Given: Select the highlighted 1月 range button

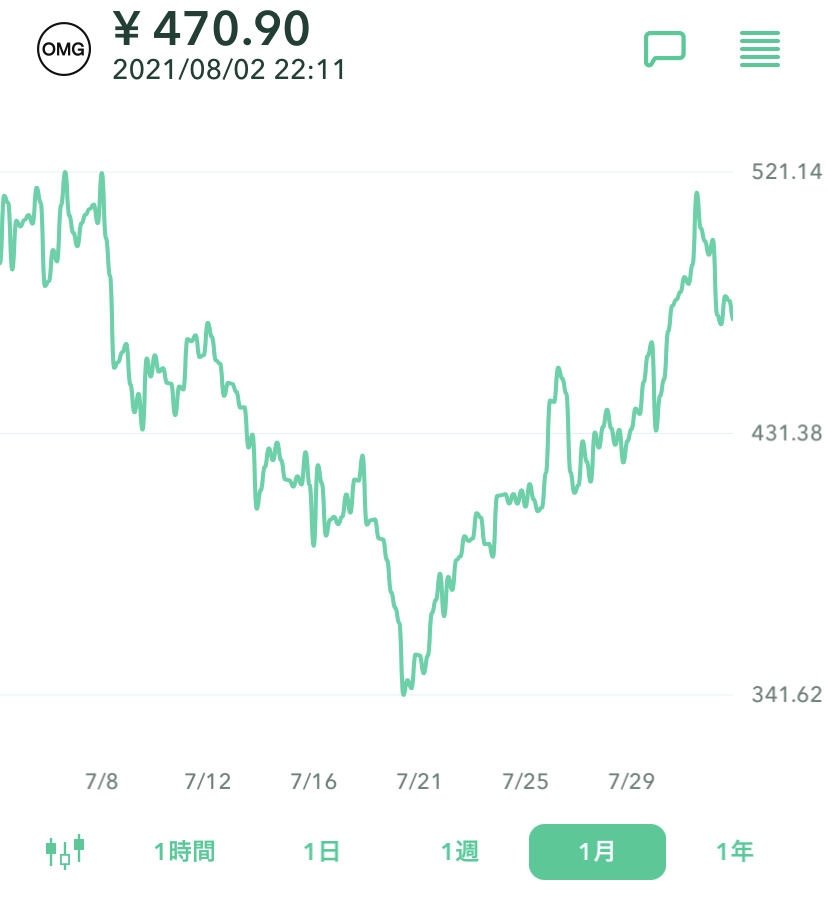Looking at the screenshot, I should coord(597,852).
